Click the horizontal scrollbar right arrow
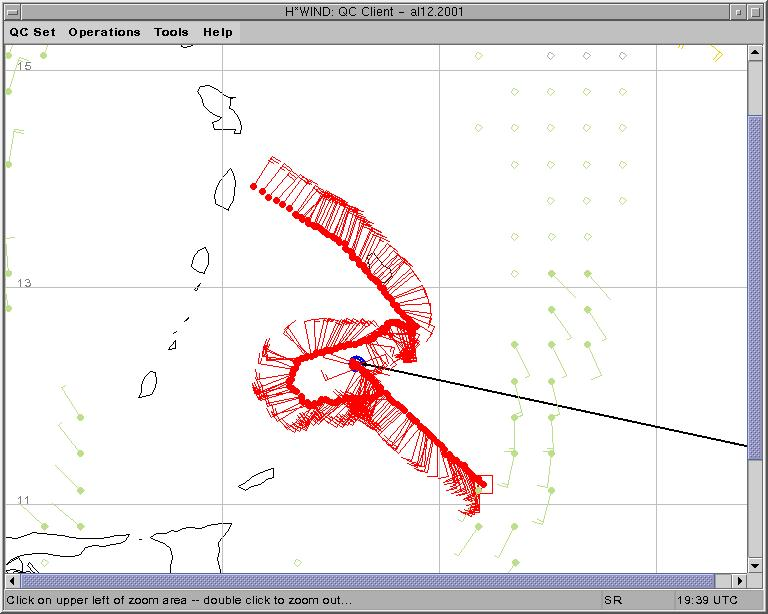The height and width of the screenshot is (614, 768). [740, 580]
